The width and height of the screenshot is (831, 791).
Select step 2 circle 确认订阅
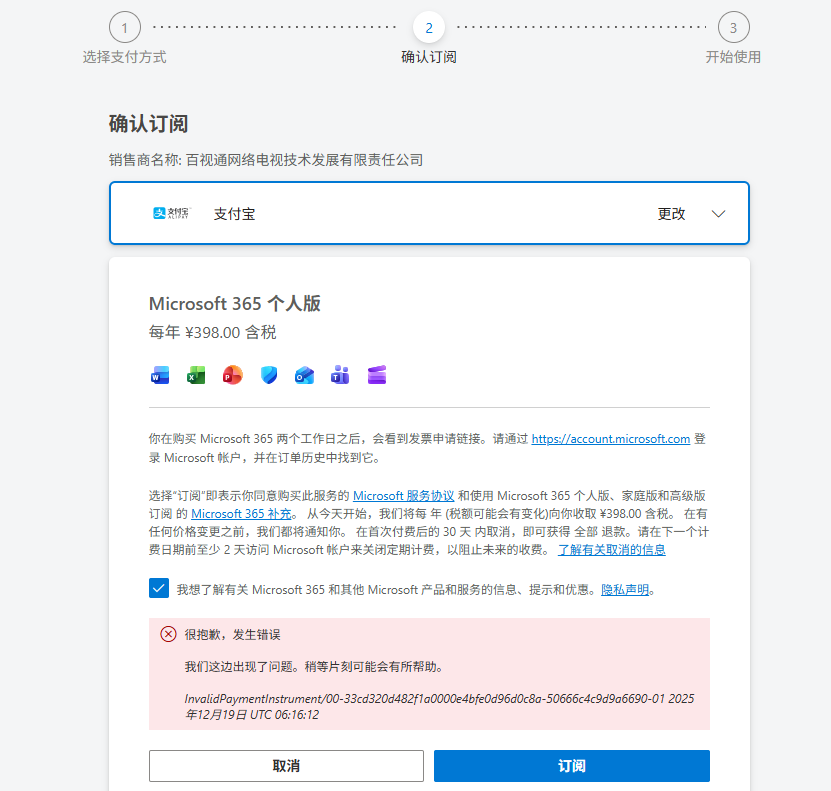[429, 28]
